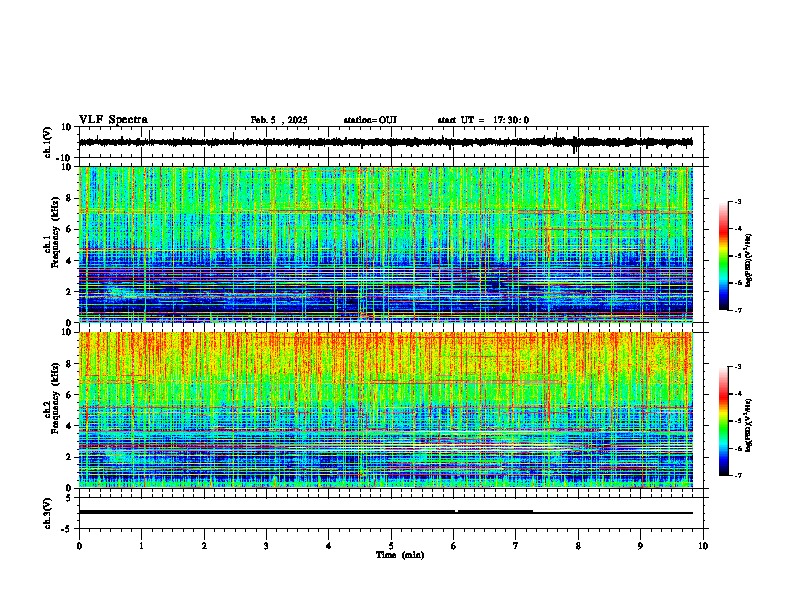Click time axis tick label "3"
The width and height of the screenshot is (792, 612).
(266, 546)
